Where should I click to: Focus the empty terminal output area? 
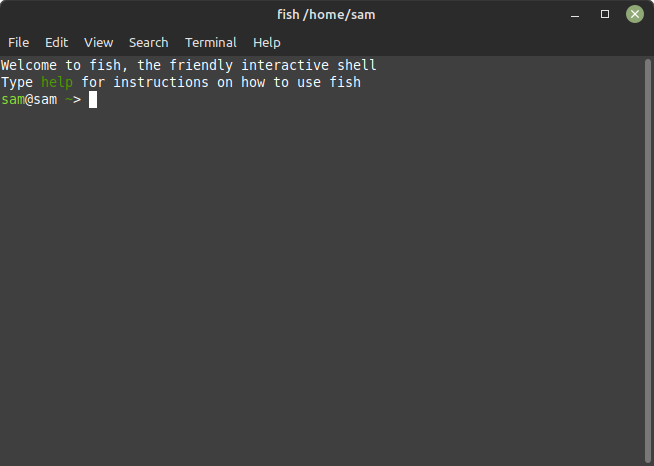322,284
